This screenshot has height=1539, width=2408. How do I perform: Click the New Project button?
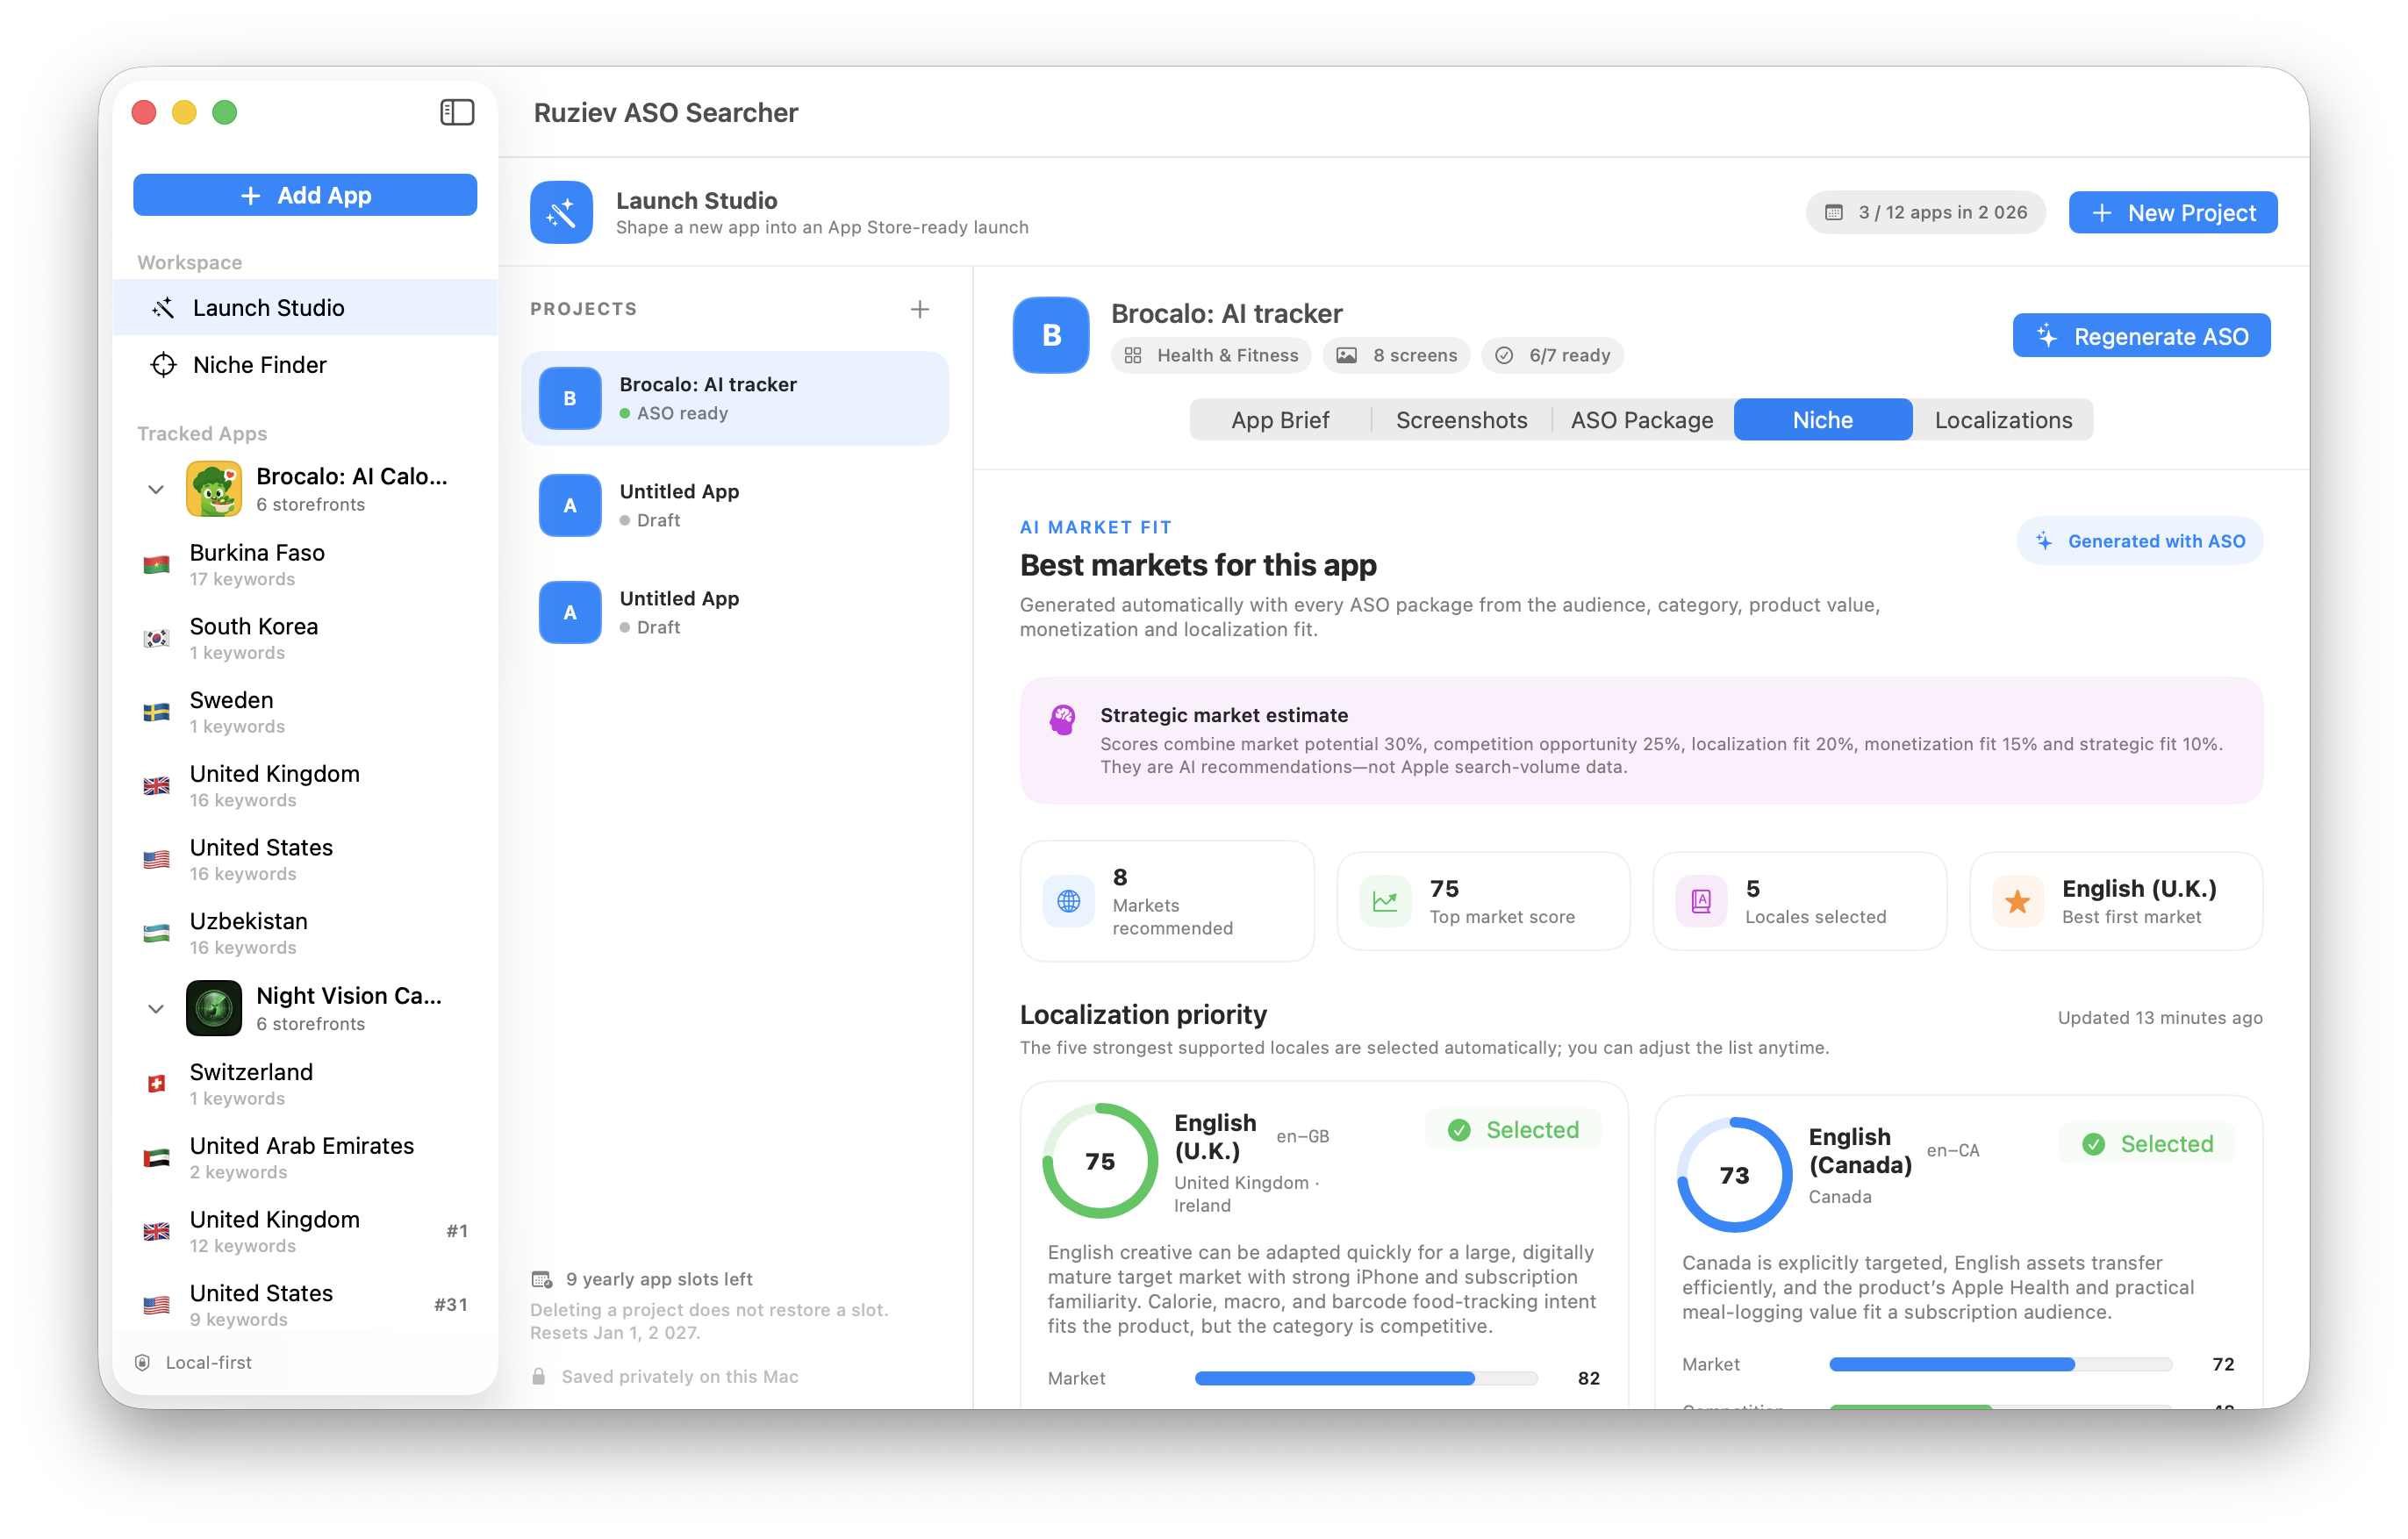click(2172, 212)
